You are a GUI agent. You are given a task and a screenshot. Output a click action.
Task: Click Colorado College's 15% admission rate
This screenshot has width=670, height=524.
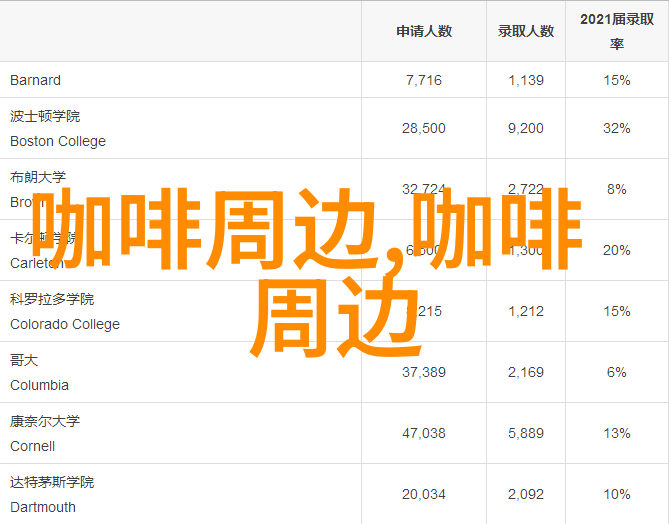coord(617,311)
